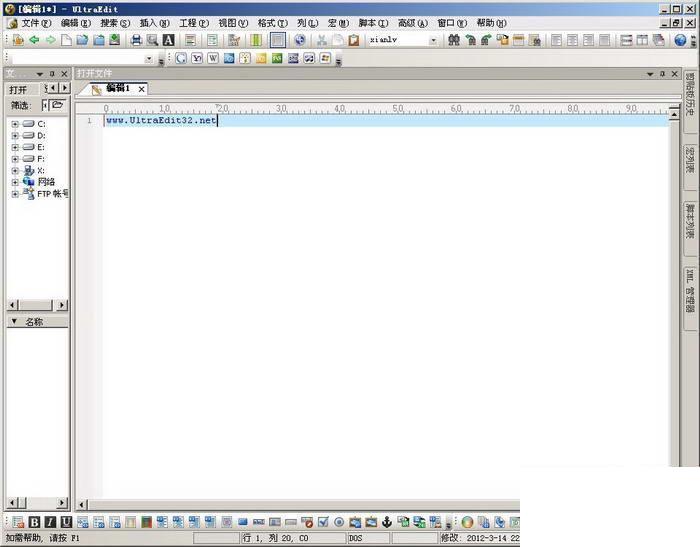Expand the 网络 (Network) node
700x547 pixels.
(x=15, y=182)
